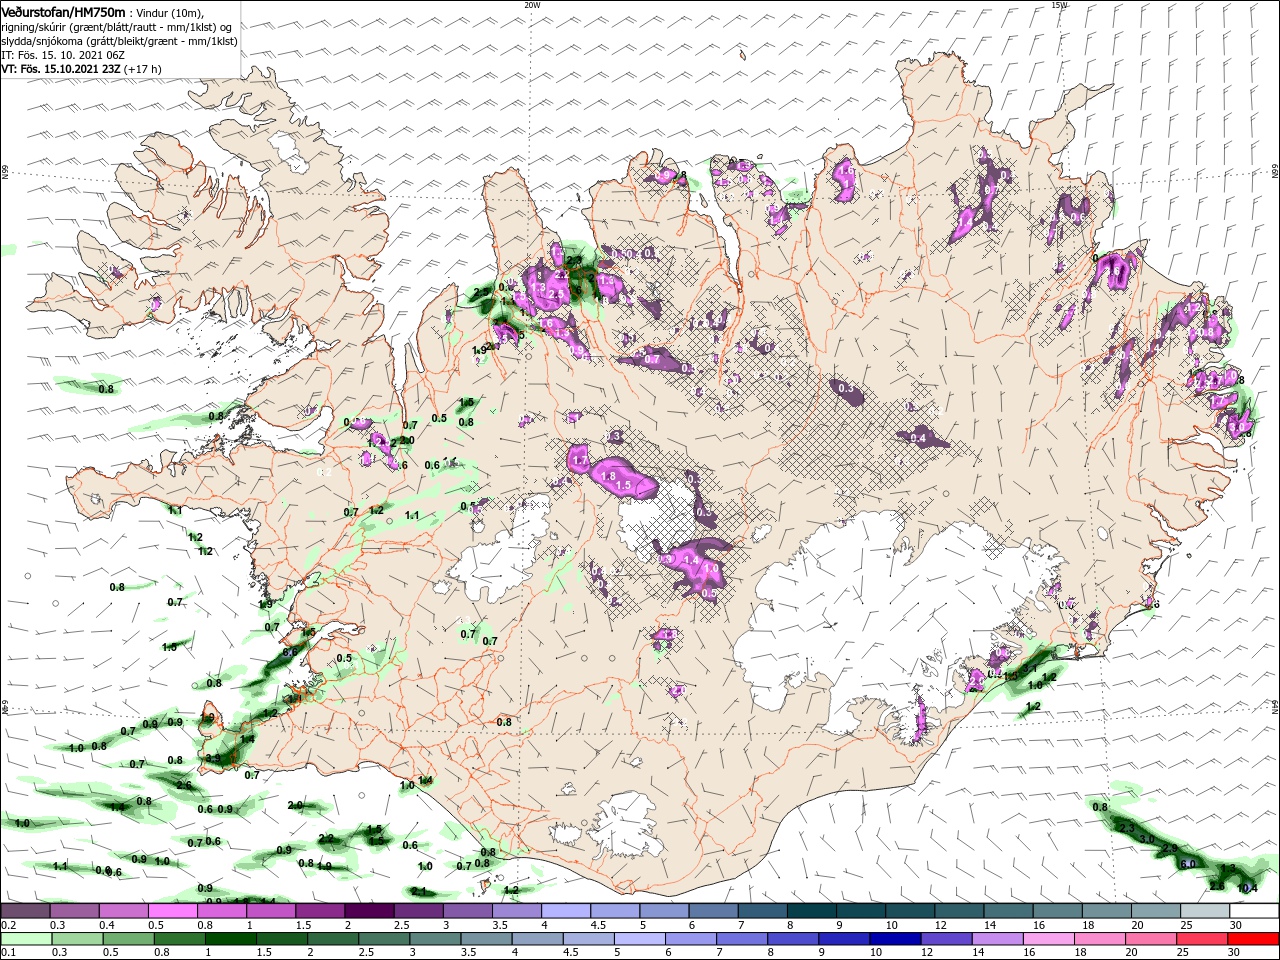Select white upper swatch after 30

(1254, 911)
